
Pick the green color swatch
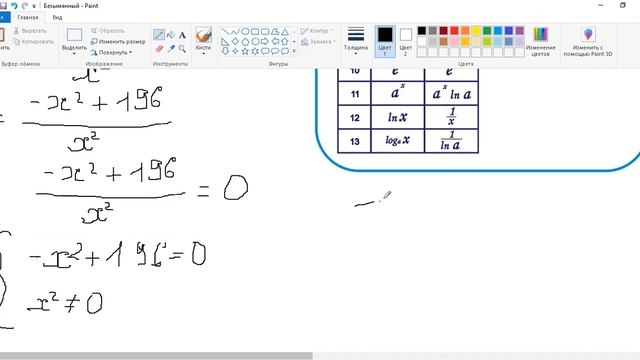pyautogui.click(x=487, y=31)
